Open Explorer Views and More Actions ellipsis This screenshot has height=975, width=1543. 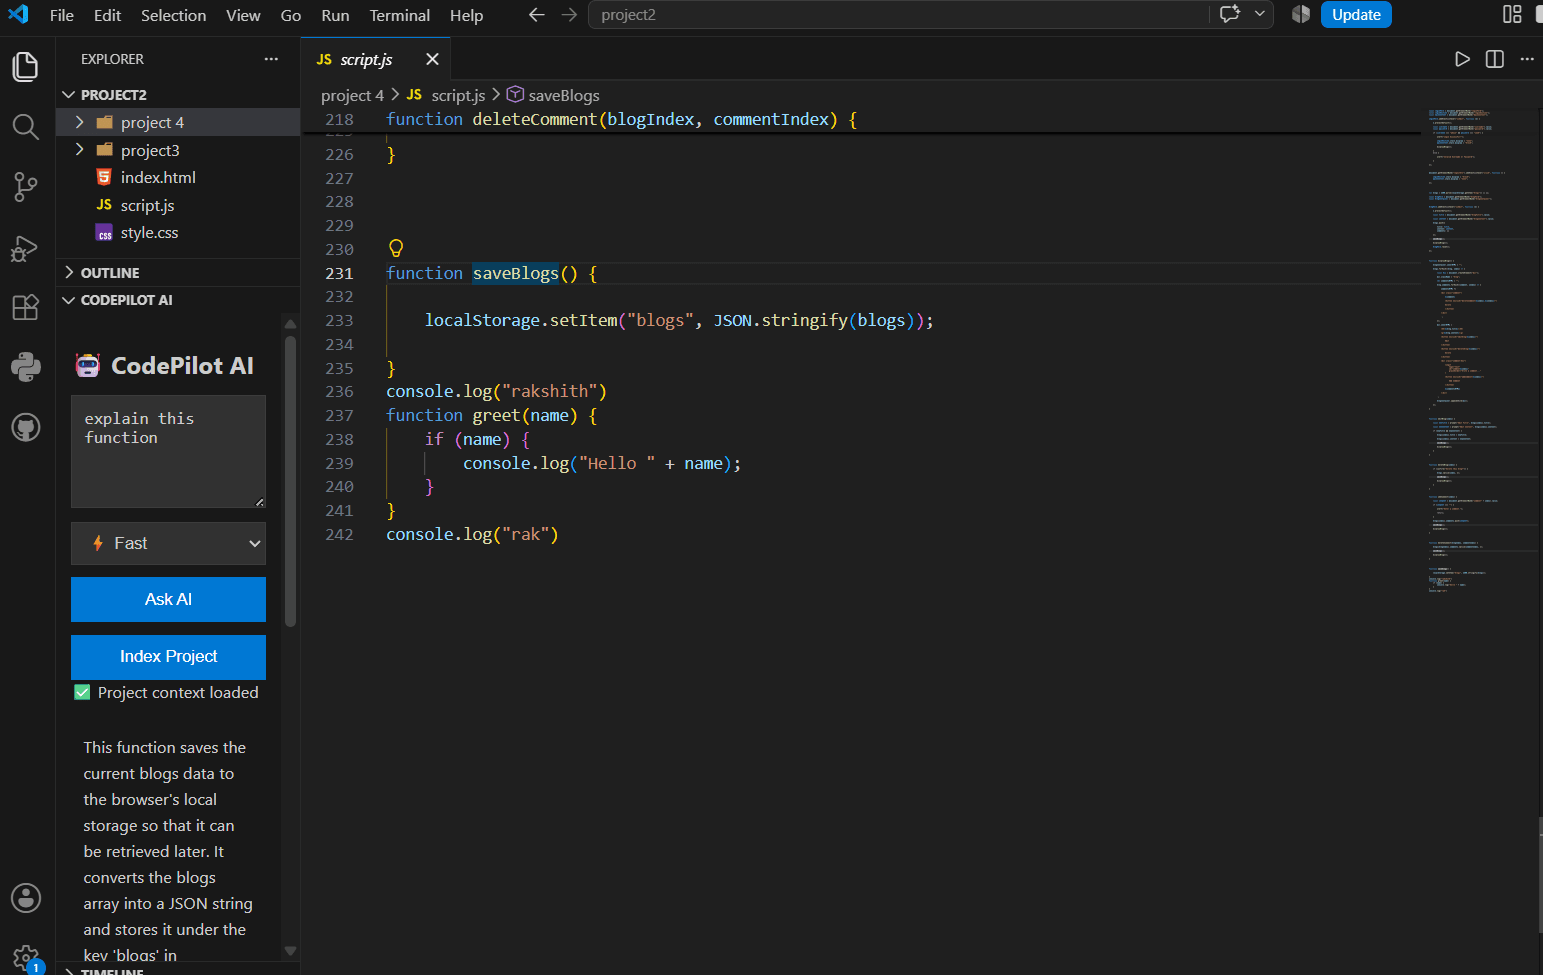point(271,59)
